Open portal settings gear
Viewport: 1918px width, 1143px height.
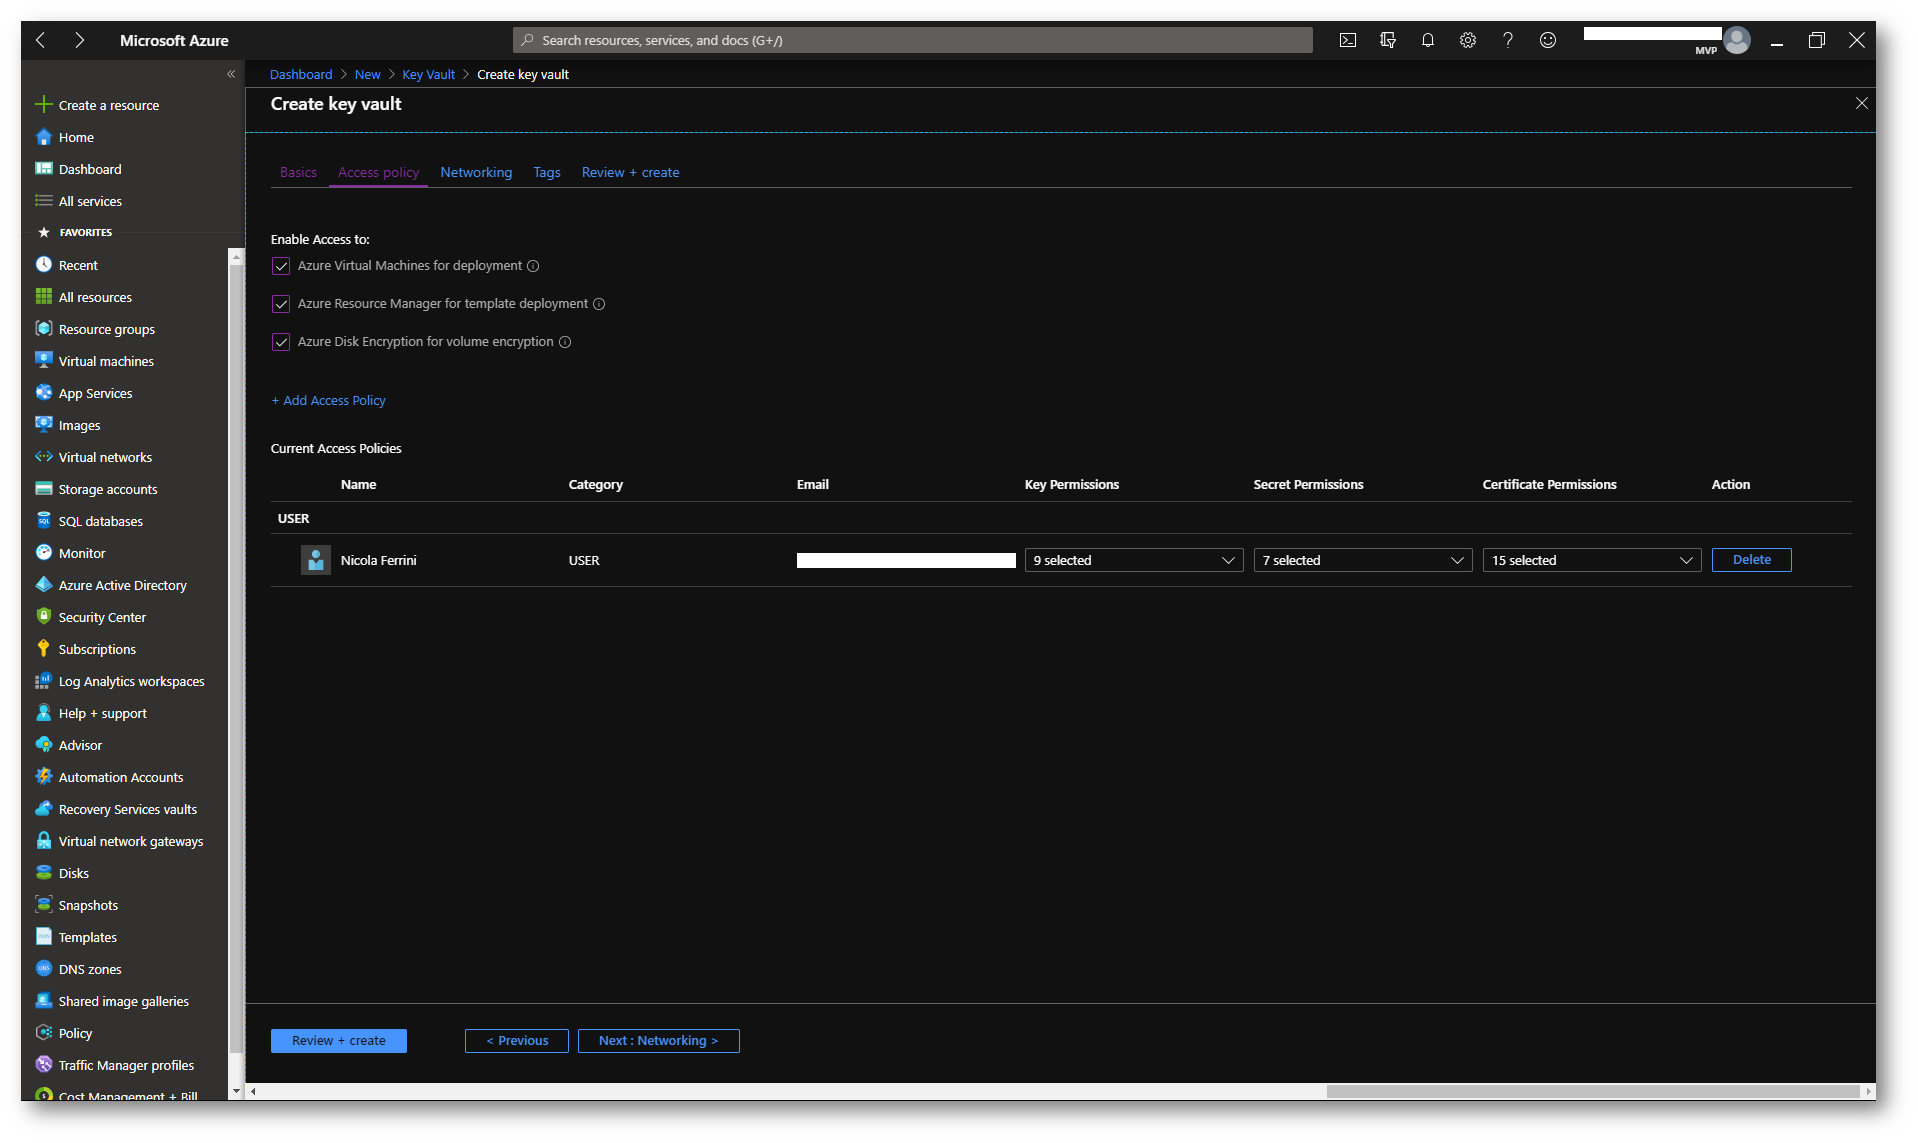coord(1467,40)
